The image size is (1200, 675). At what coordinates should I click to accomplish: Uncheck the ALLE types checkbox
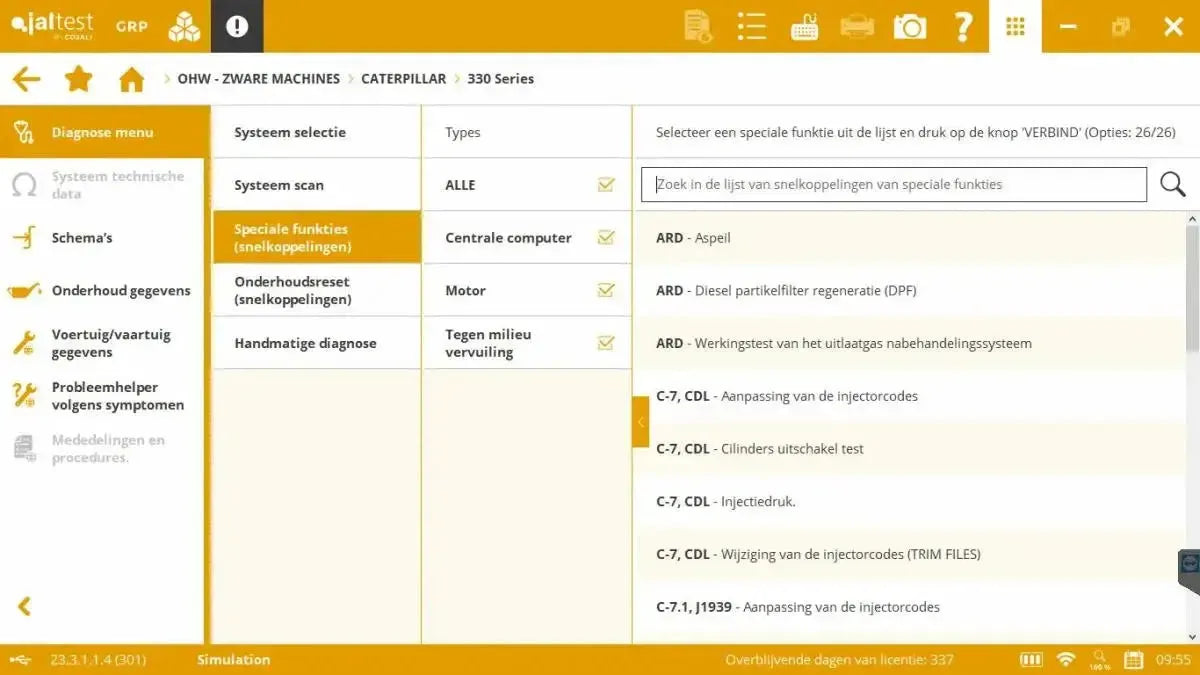pyautogui.click(x=606, y=184)
